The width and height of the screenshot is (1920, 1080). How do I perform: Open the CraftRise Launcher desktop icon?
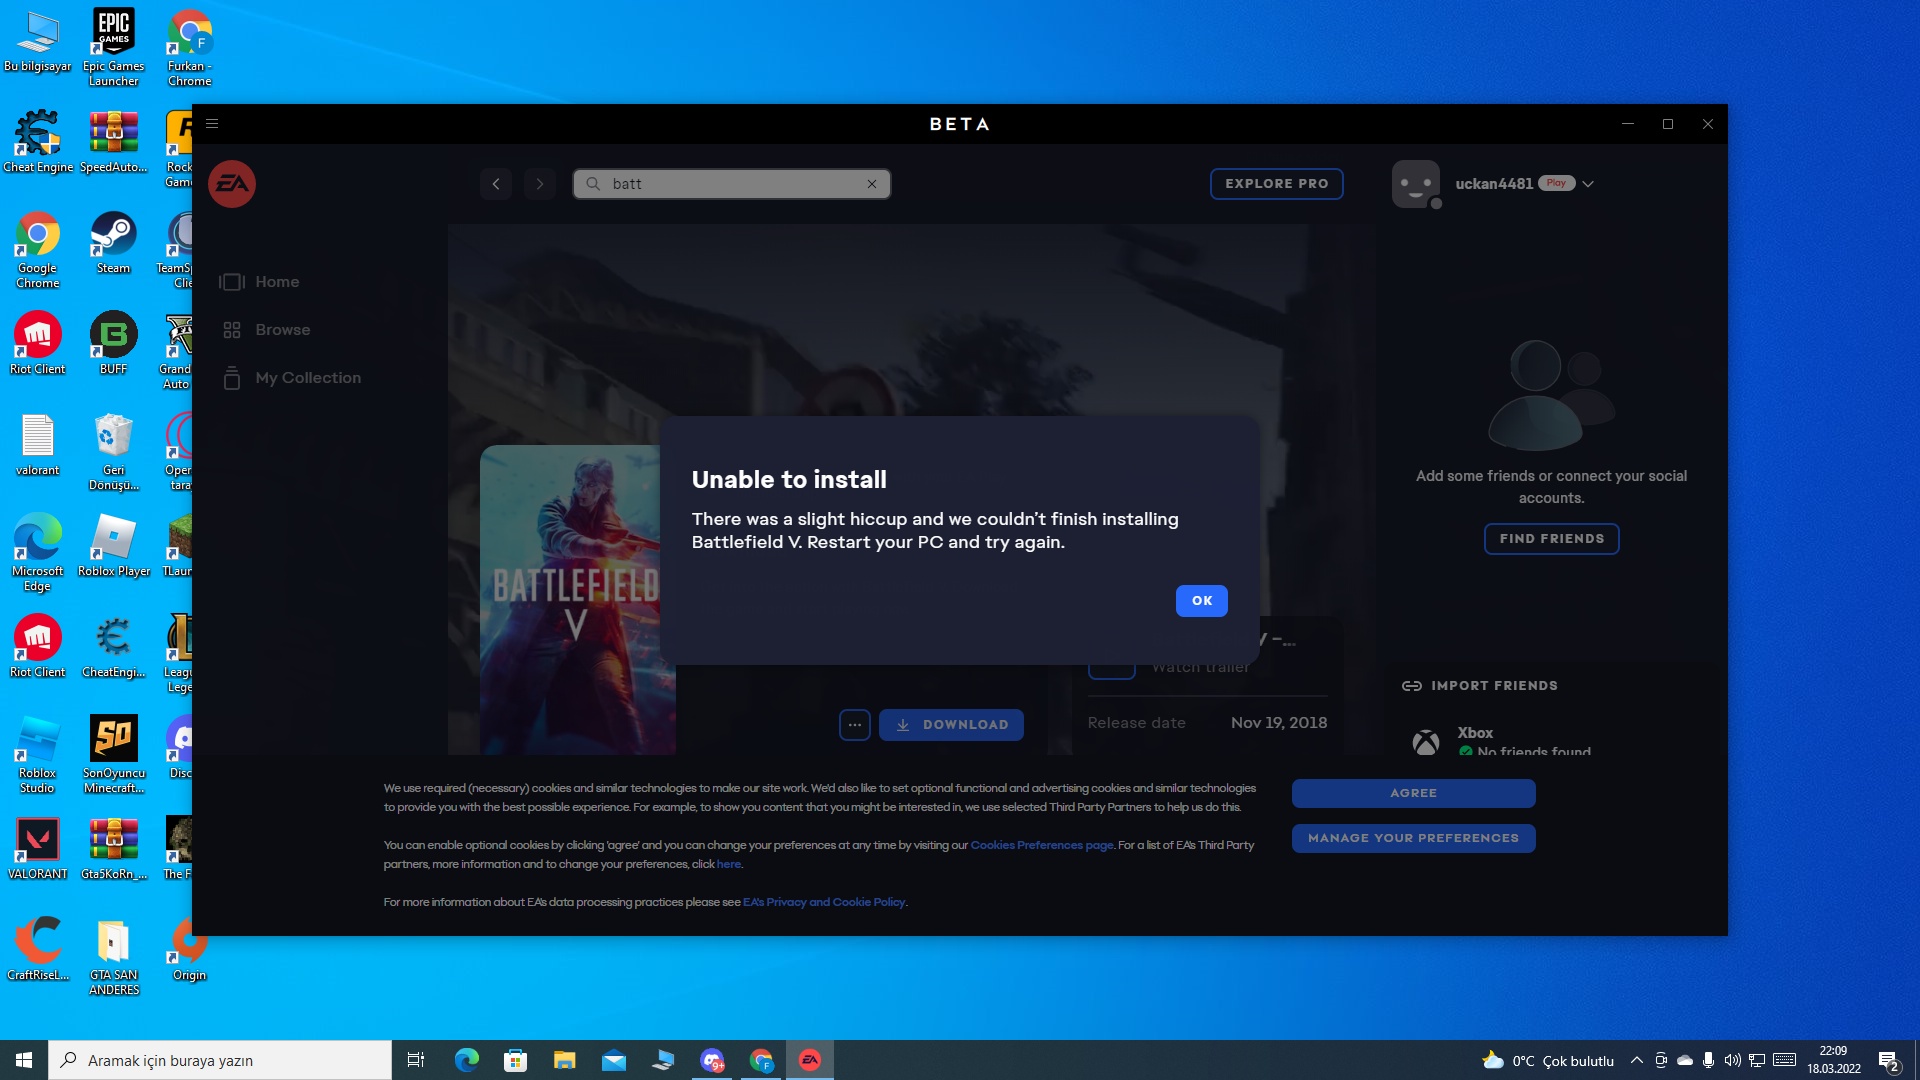pos(38,949)
